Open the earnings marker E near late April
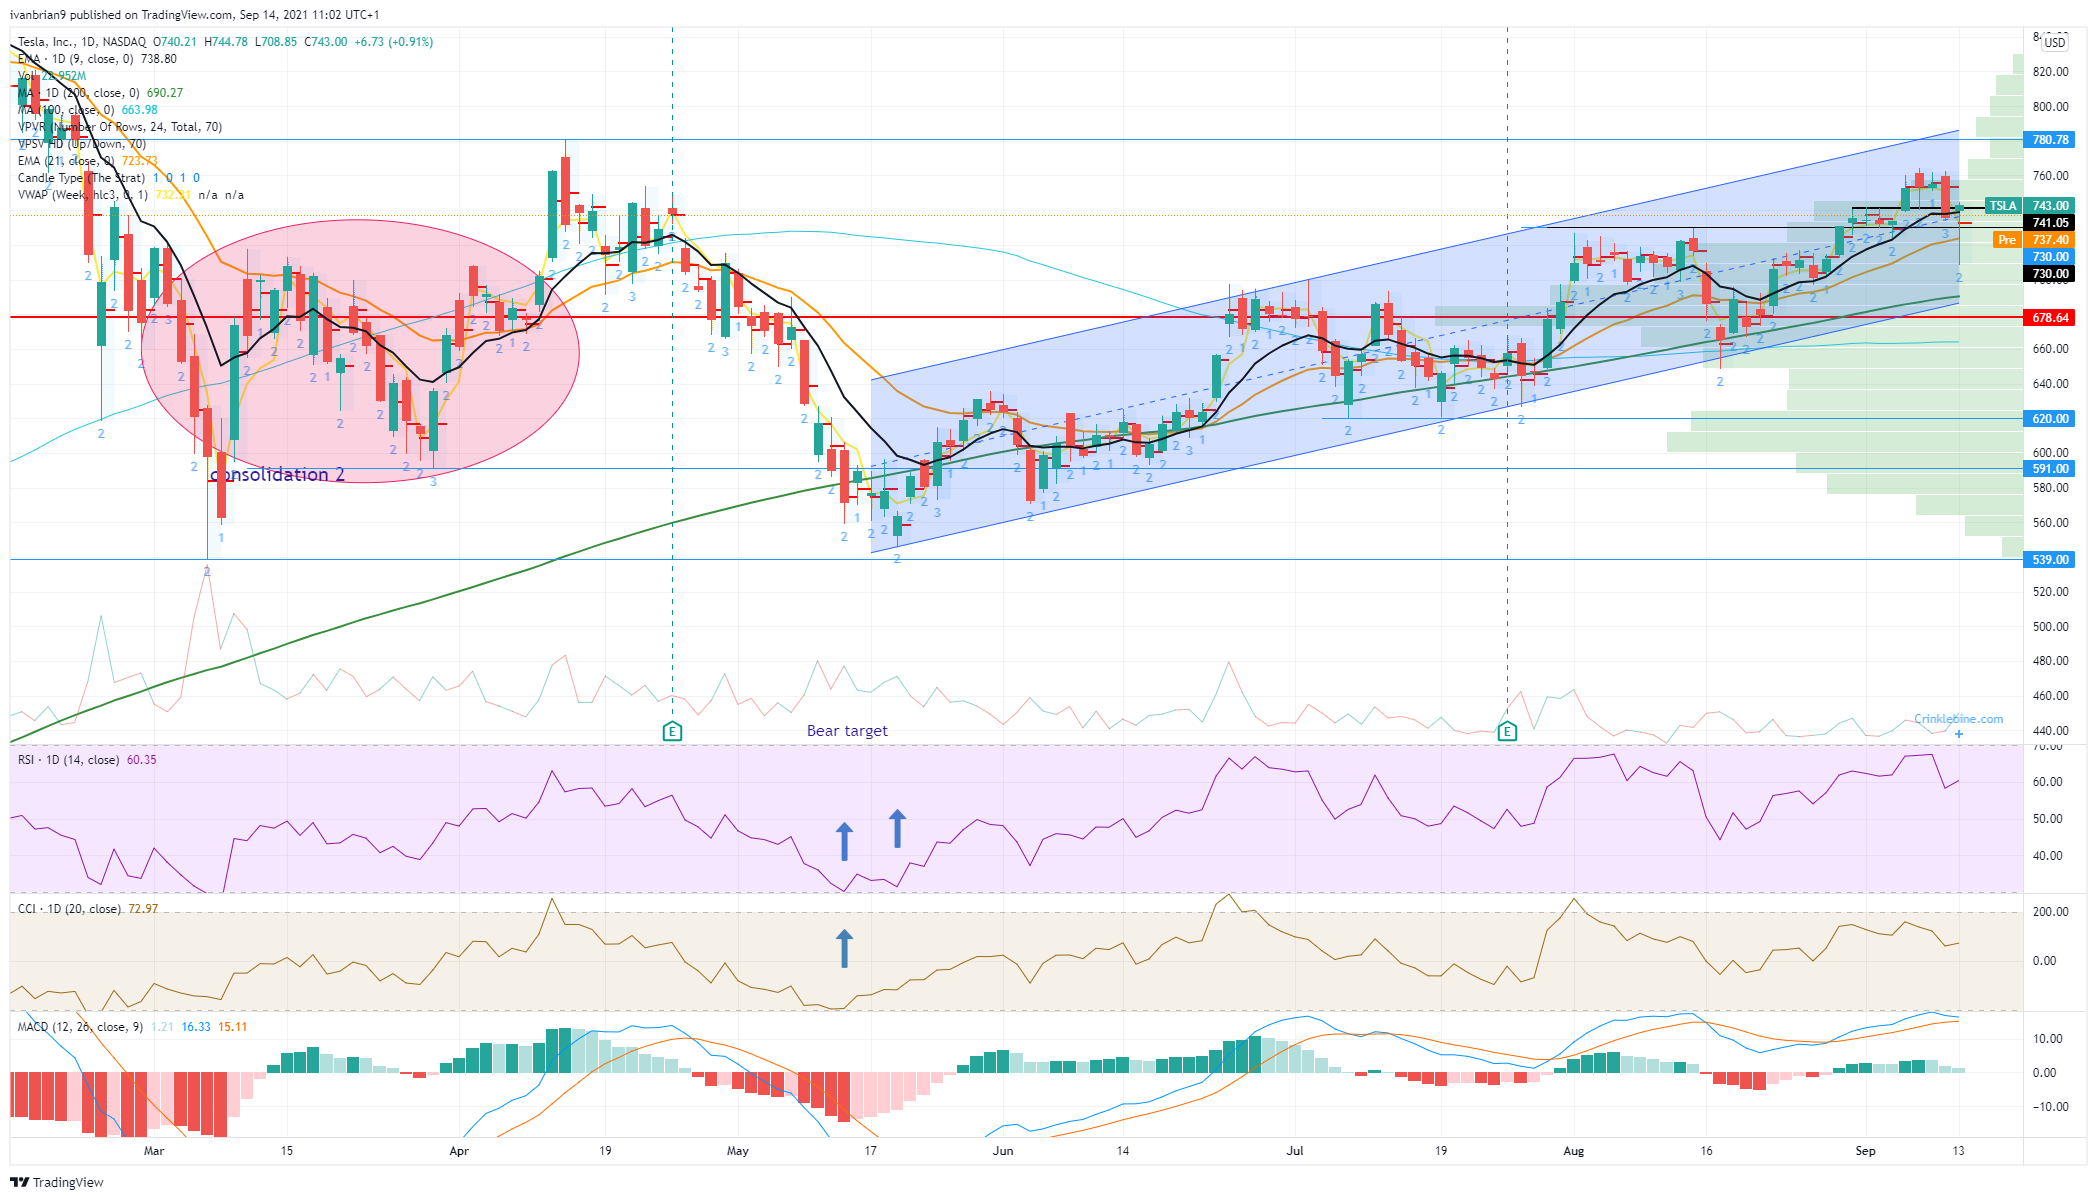This screenshot has height=1200, width=2097. [x=672, y=731]
